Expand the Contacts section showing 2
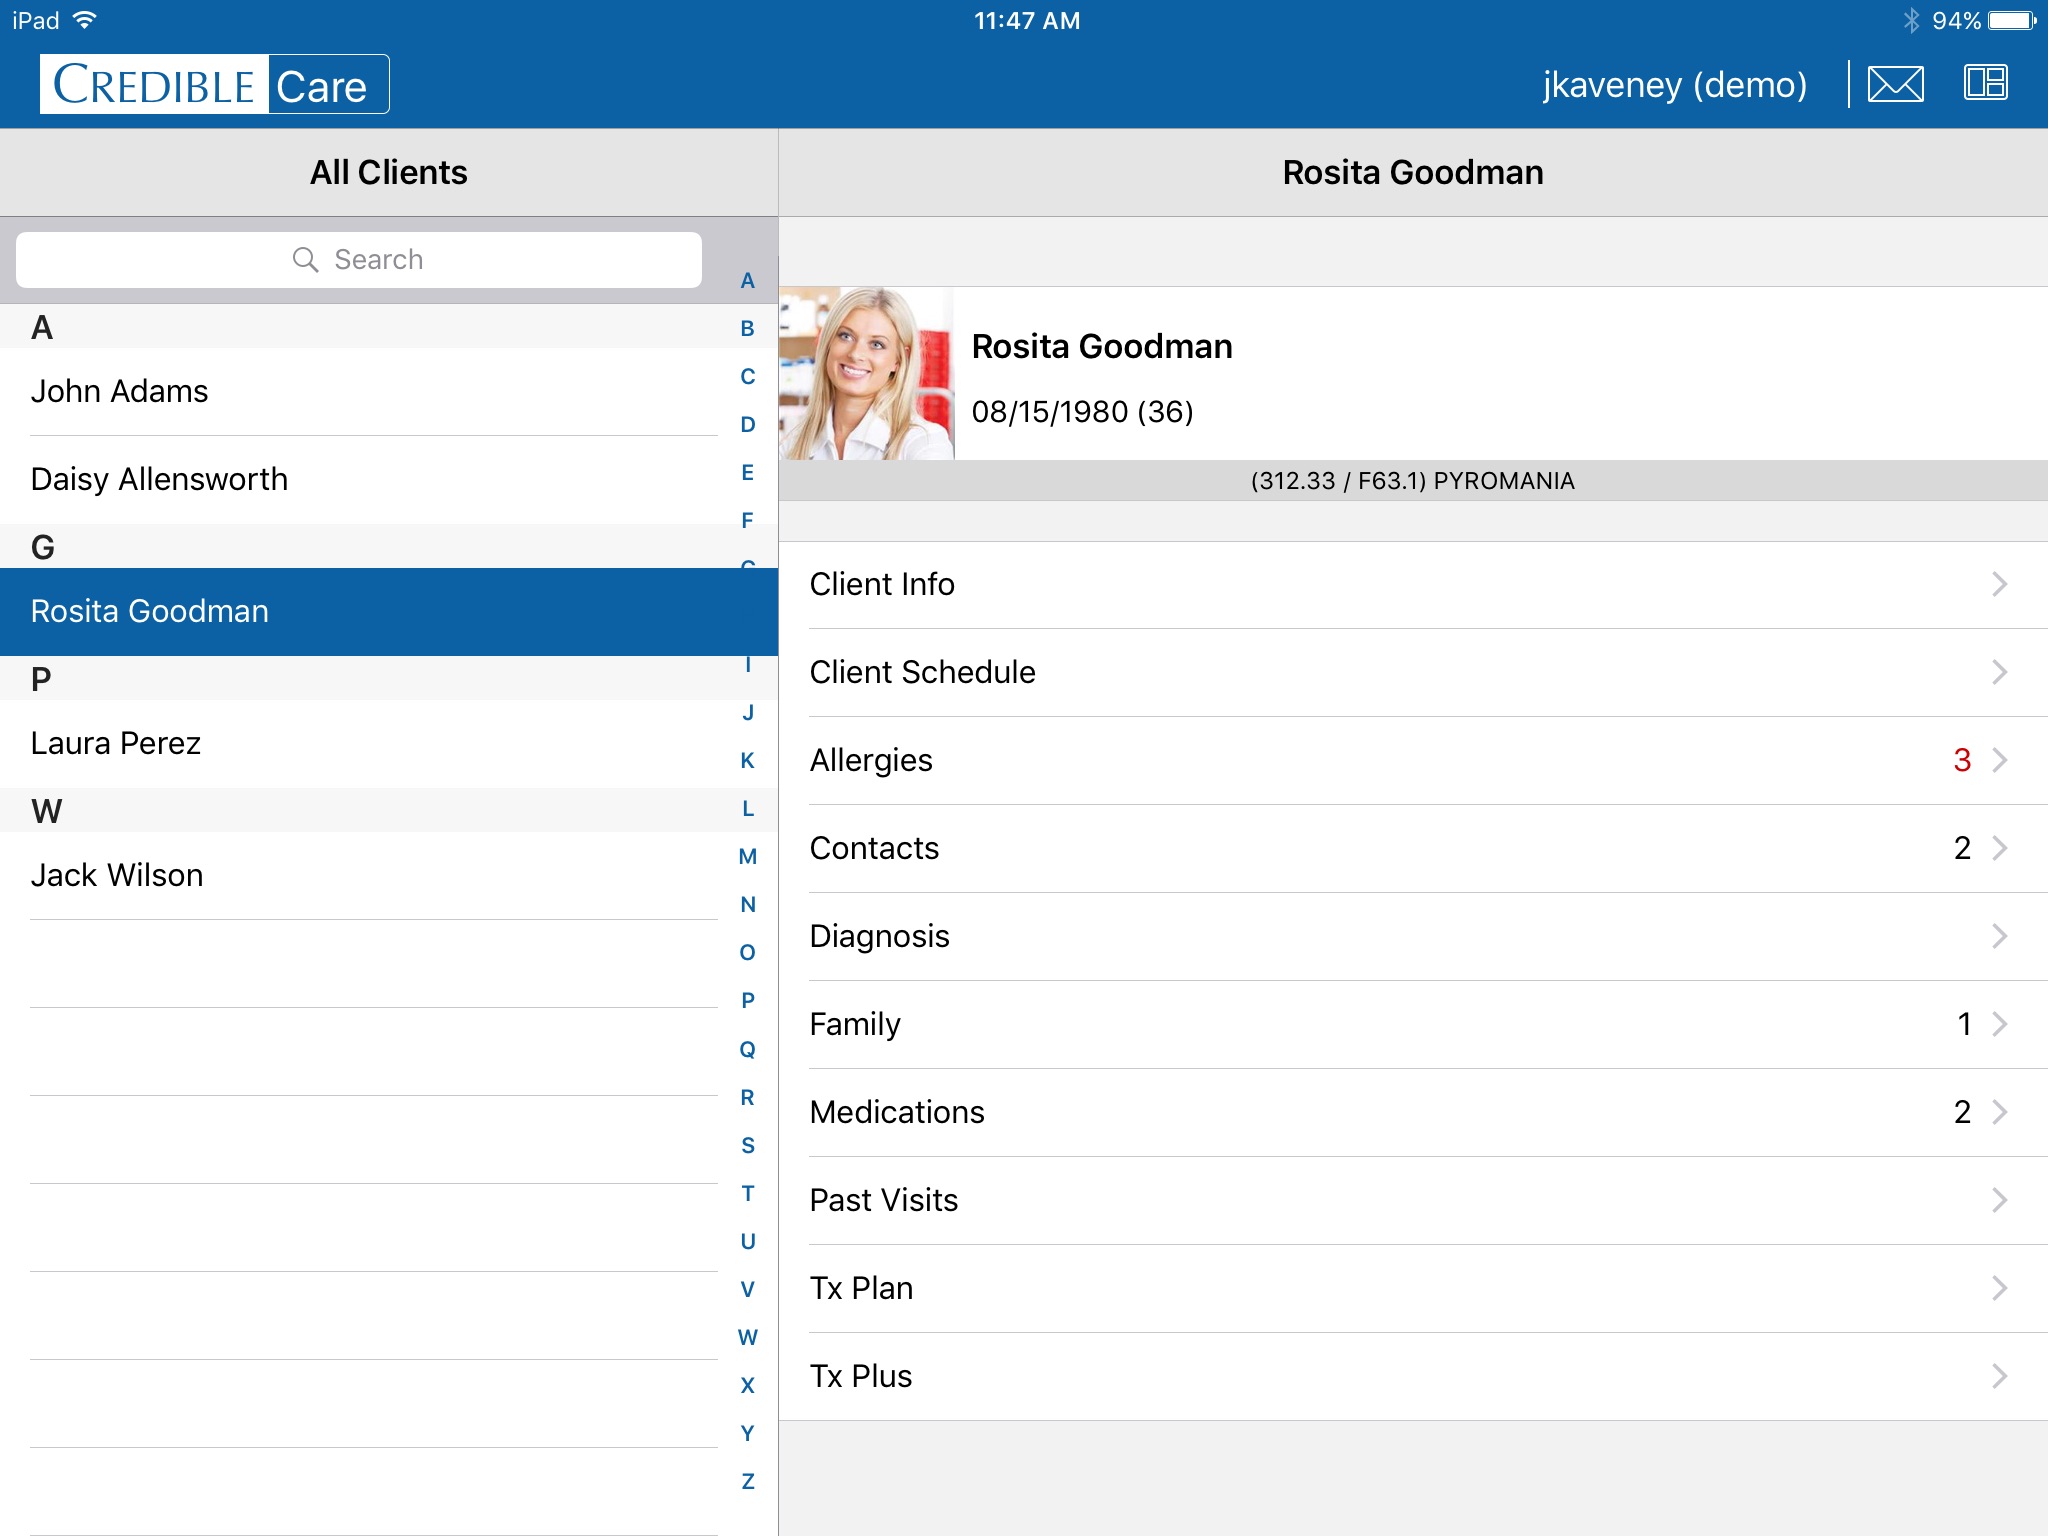 pos(1411,847)
